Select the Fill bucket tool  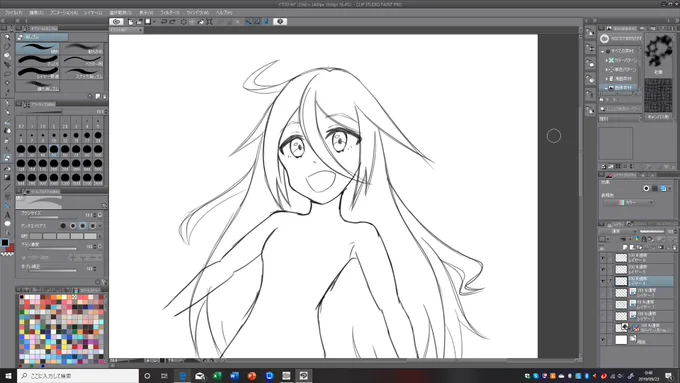pyautogui.click(x=7, y=169)
